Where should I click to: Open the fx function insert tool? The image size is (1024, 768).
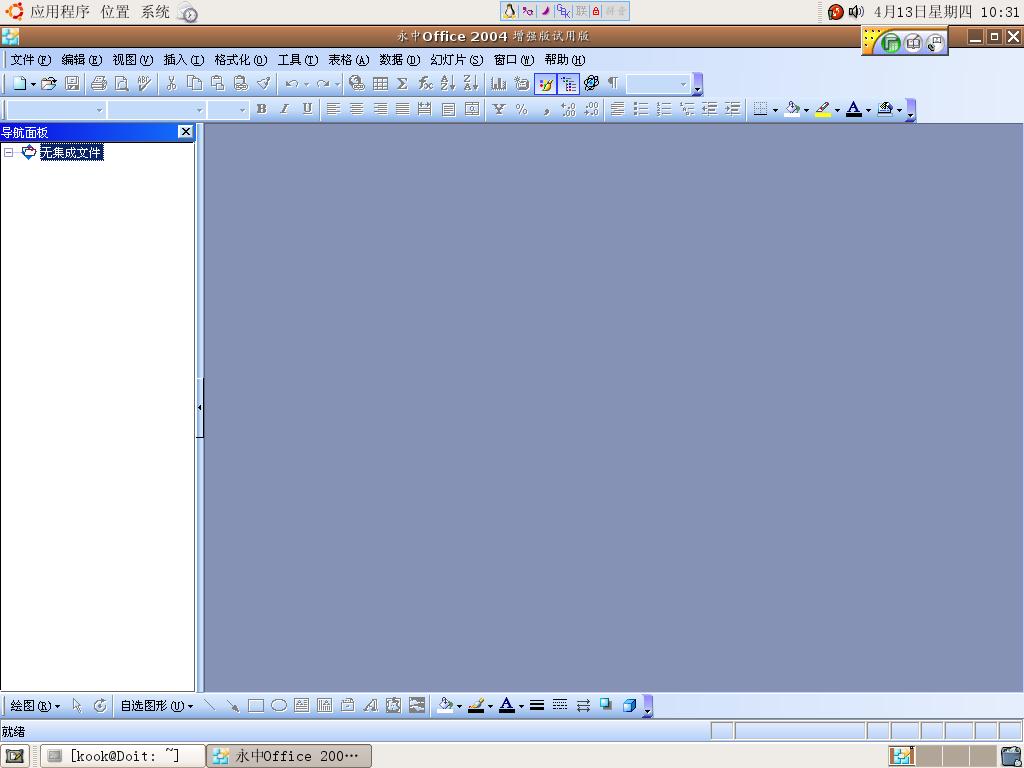[x=425, y=84]
